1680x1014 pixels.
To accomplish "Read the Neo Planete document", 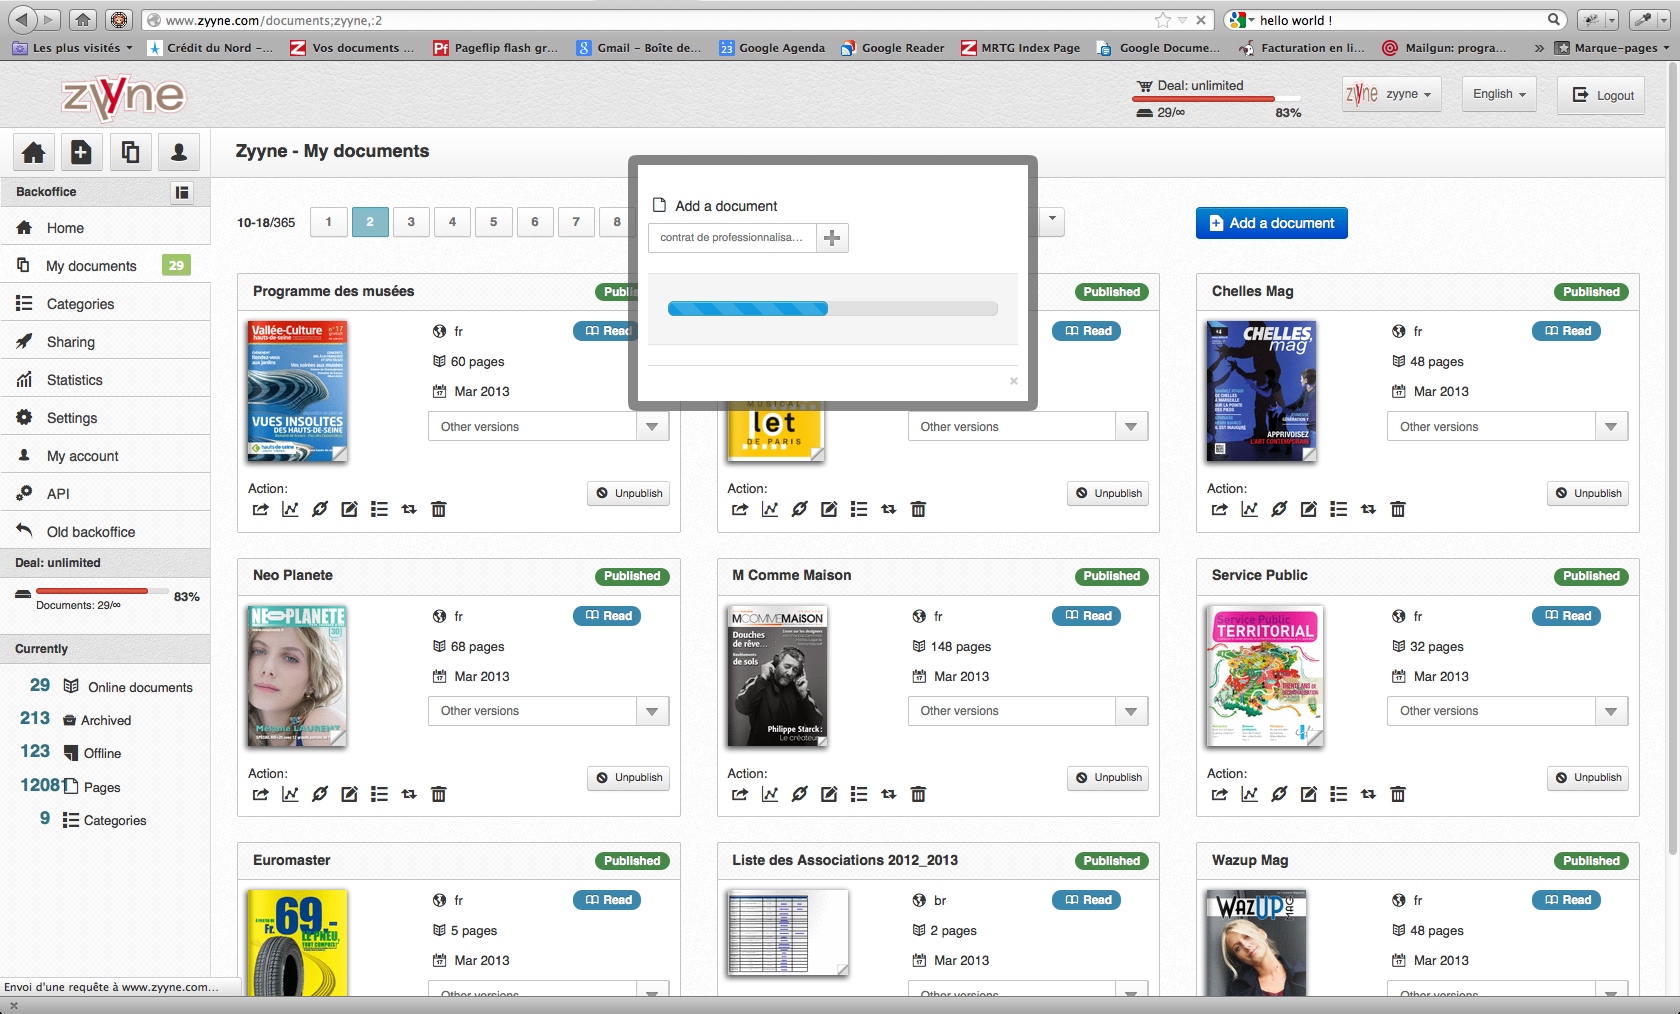I will tap(607, 616).
